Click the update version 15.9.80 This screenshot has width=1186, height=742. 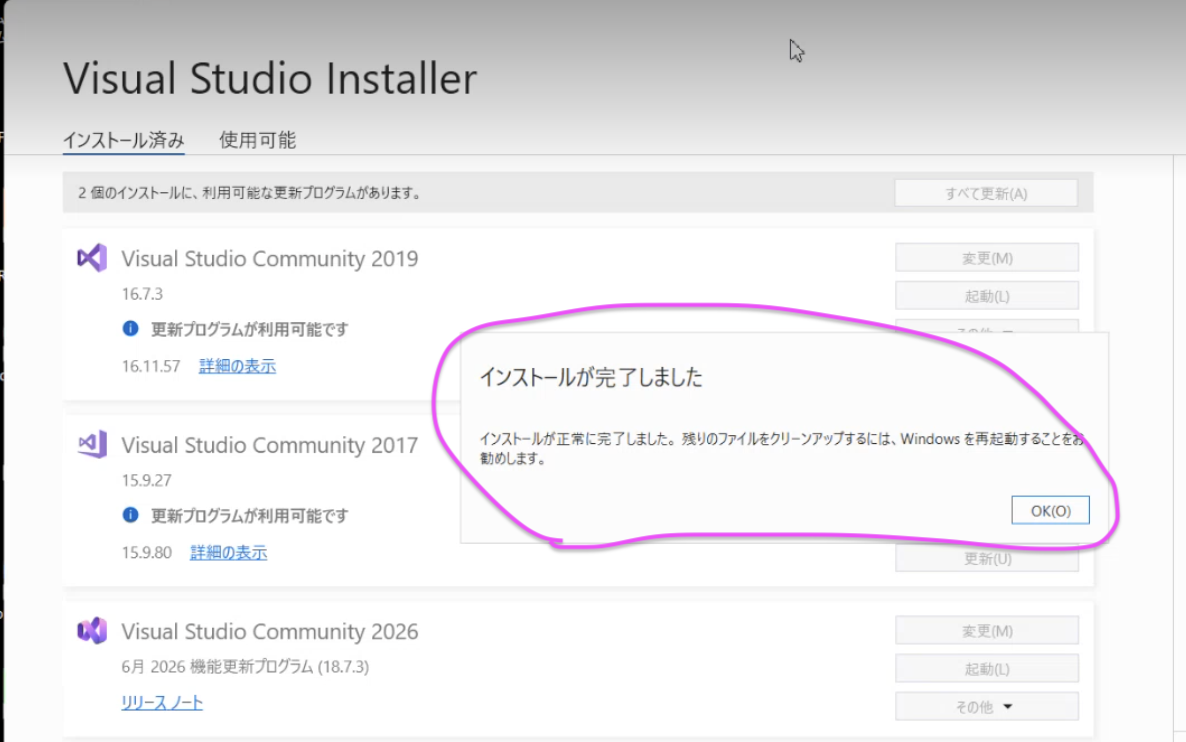pyautogui.click(x=147, y=552)
